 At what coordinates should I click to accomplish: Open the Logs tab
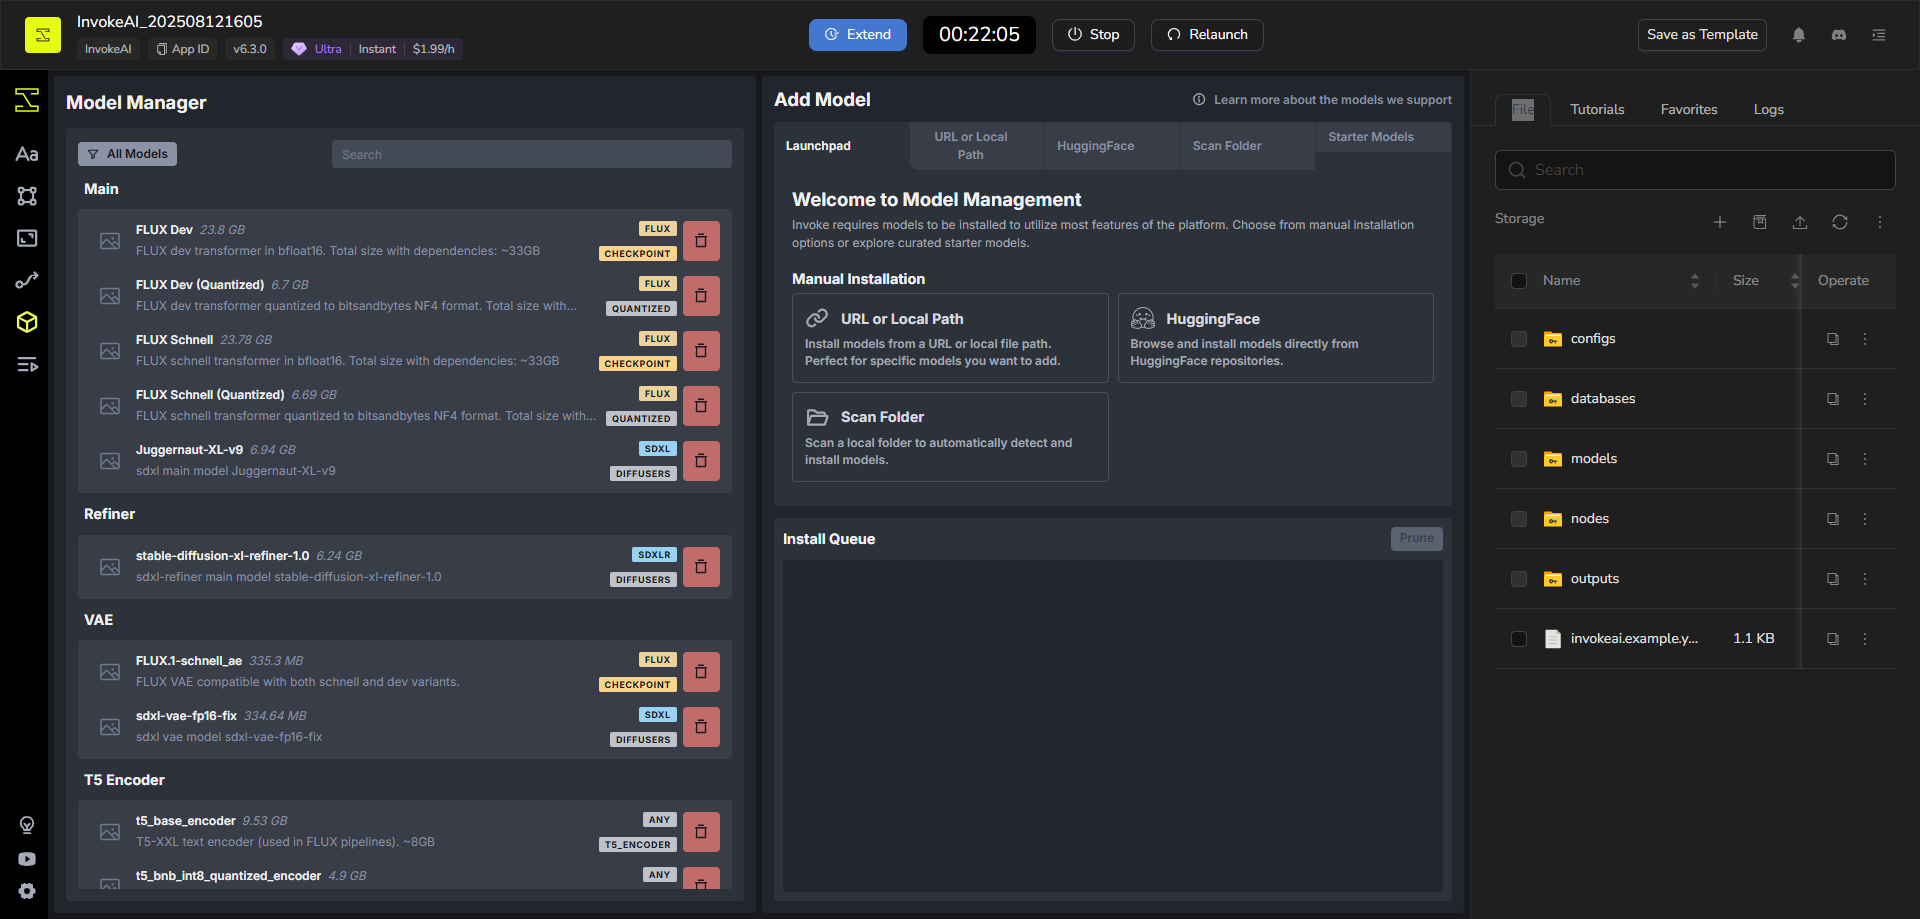point(1768,110)
